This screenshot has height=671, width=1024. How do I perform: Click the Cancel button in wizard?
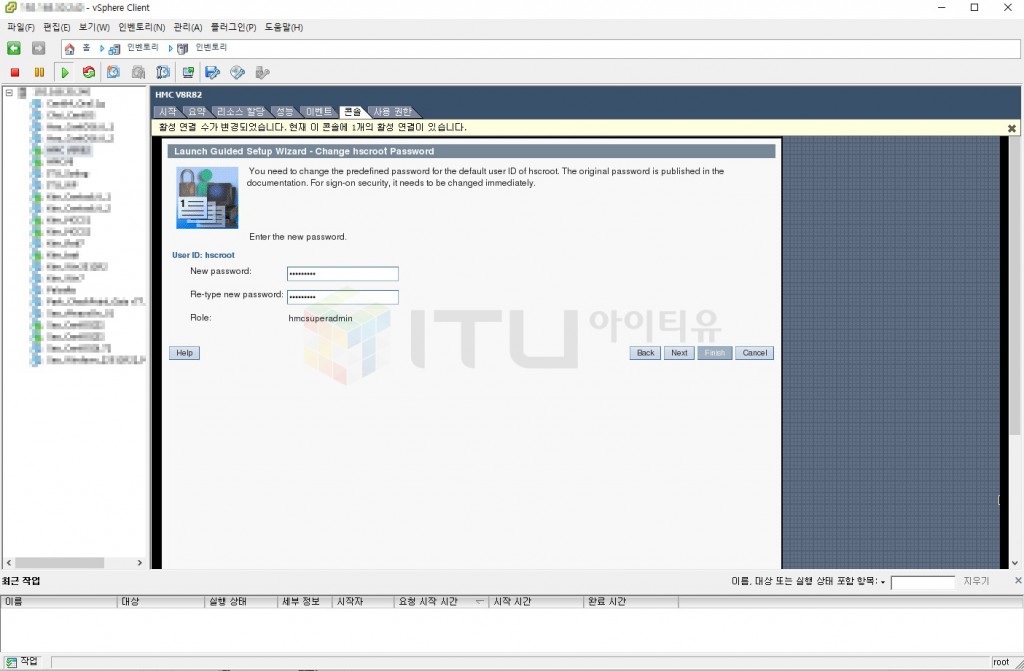pos(754,353)
